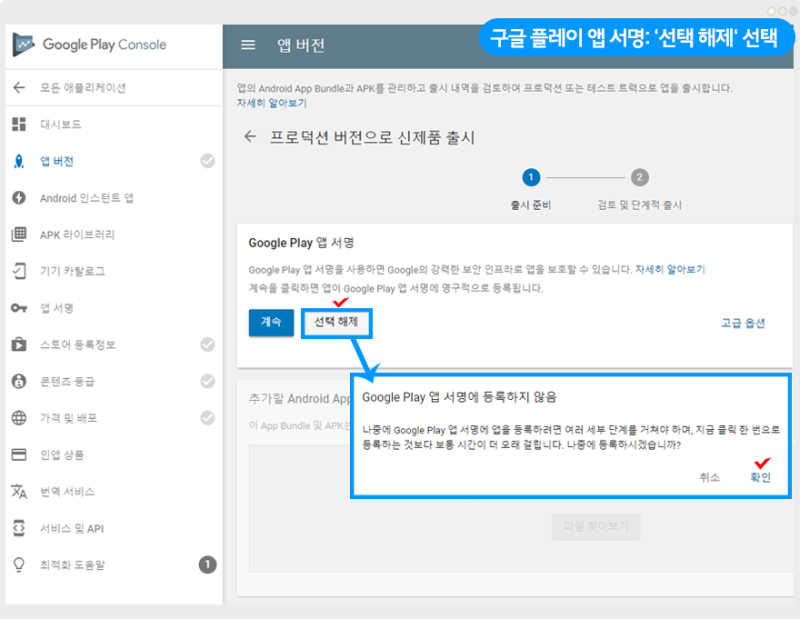This screenshot has height=619, width=800.
Task: Click the translate icon for 번역 서비스
Action: (x=19, y=491)
